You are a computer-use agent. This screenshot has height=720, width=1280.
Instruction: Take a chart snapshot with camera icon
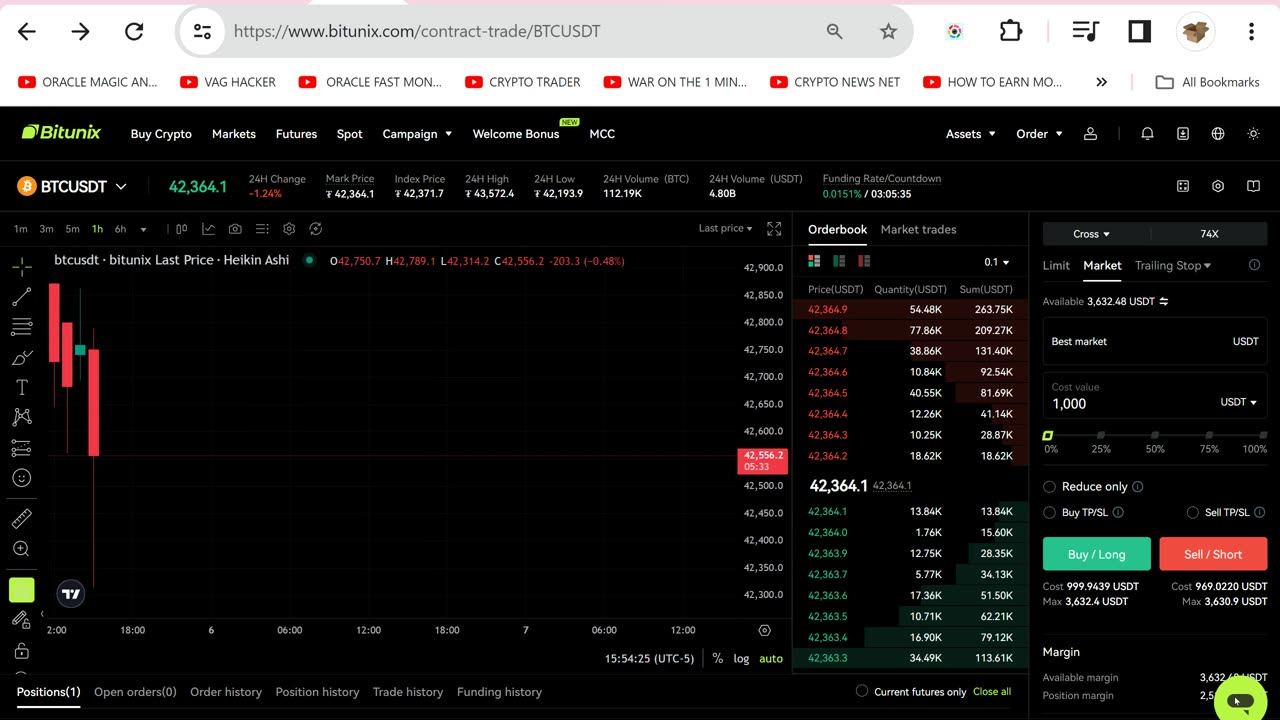[x=235, y=229]
